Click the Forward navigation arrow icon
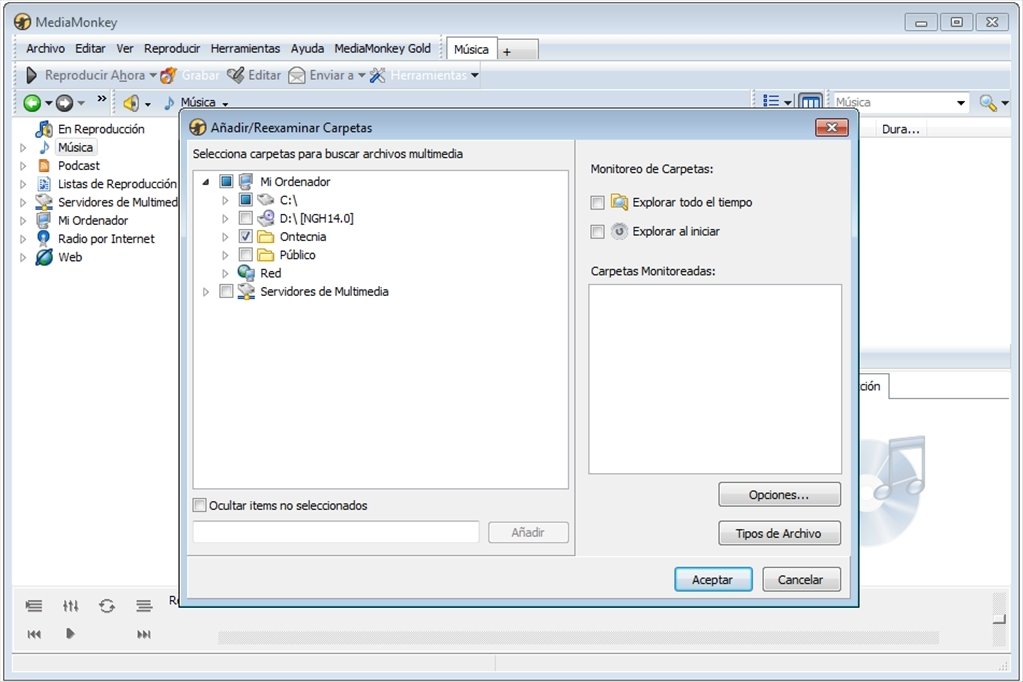Image resolution: width=1023 pixels, height=682 pixels. (64, 103)
